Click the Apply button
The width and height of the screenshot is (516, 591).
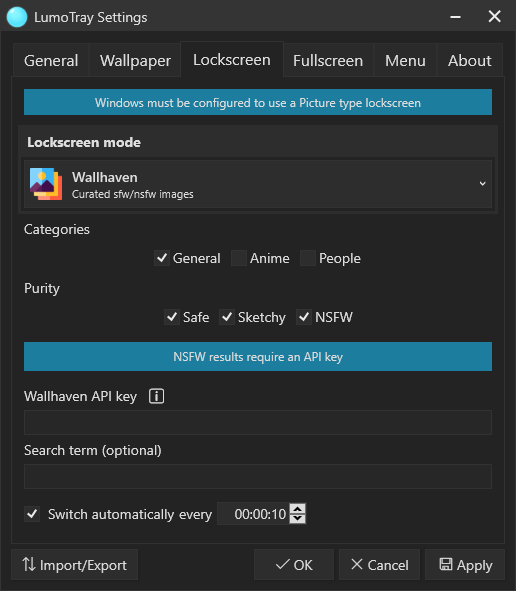(x=465, y=565)
